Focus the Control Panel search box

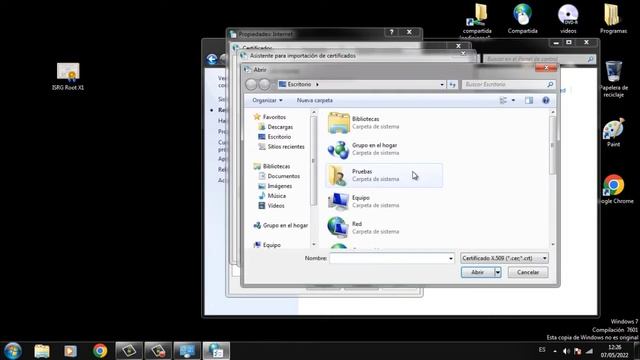pos(539,59)
